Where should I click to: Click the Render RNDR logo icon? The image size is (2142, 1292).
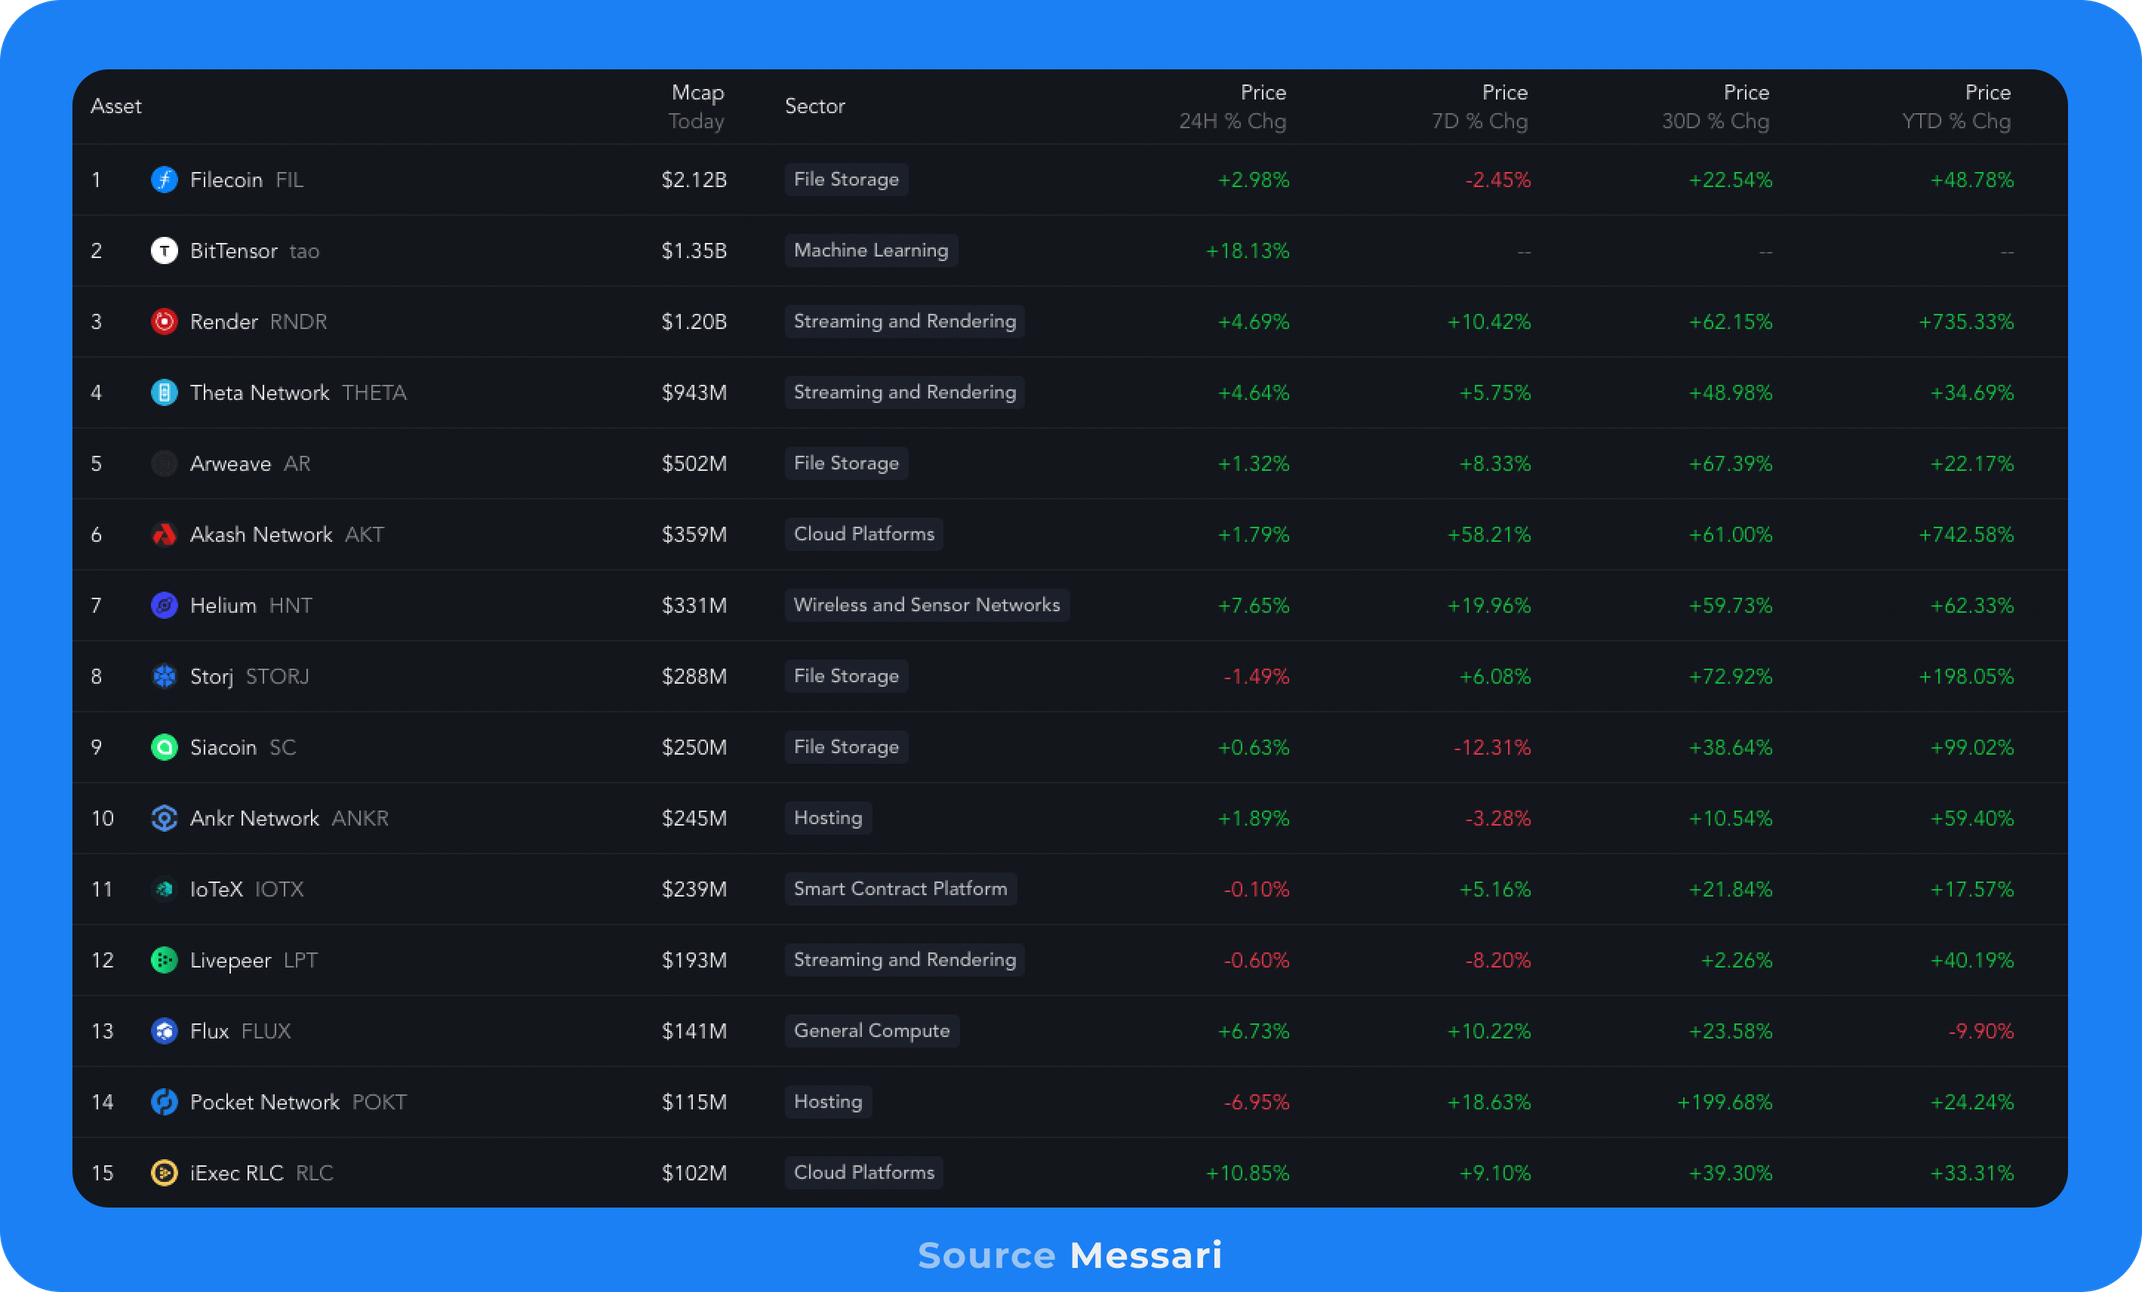coord(164,322)
